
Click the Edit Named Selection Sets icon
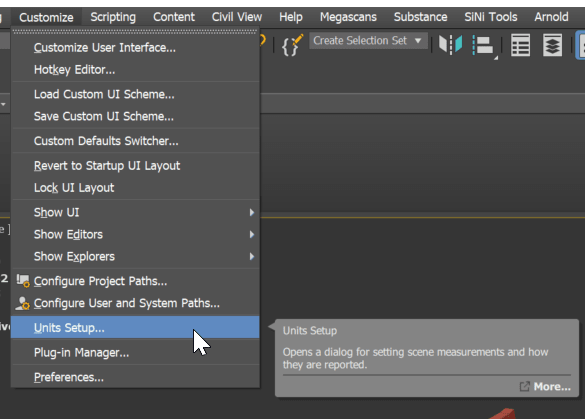pyautogui.click(x=292, y=45)
